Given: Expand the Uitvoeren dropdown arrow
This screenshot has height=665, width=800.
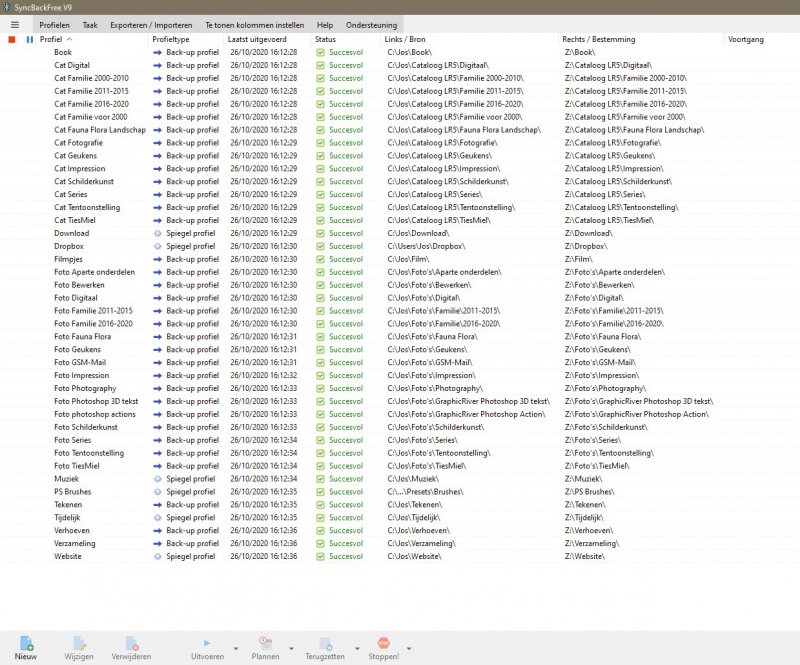Looking at the screenshot, I should (x=235, y=649).
